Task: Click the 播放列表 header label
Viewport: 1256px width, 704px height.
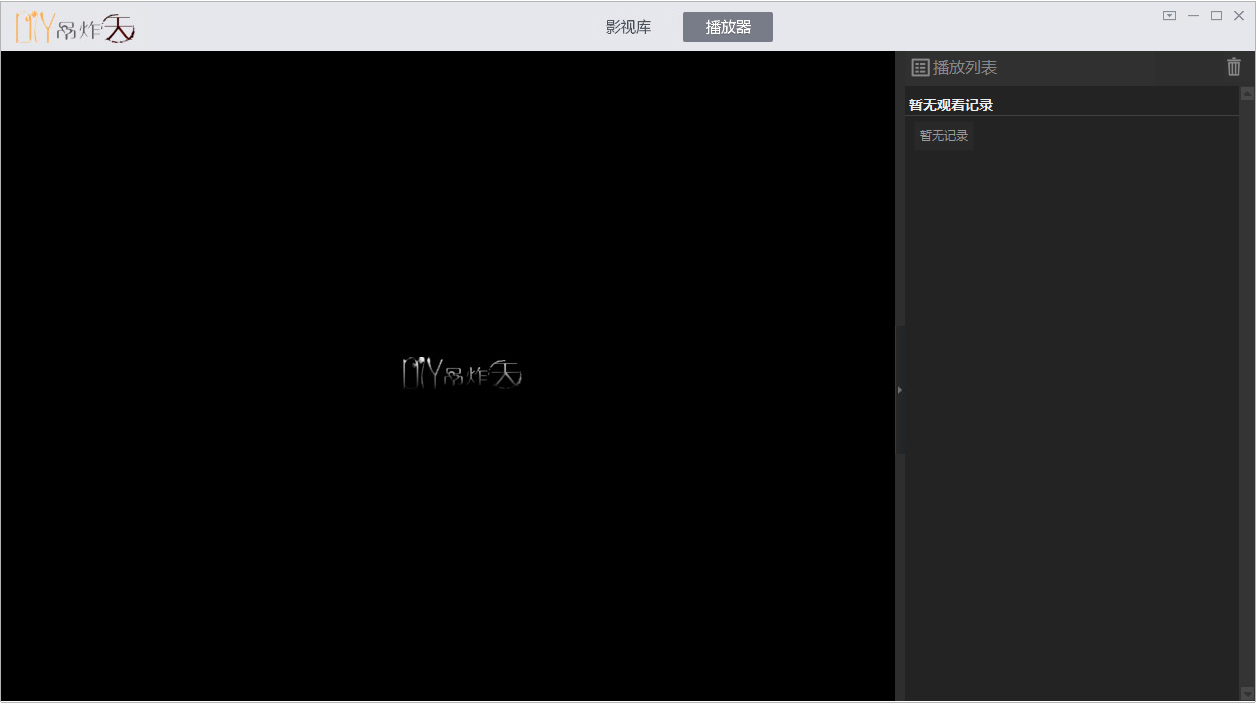Action: click(x=965, y=67)
